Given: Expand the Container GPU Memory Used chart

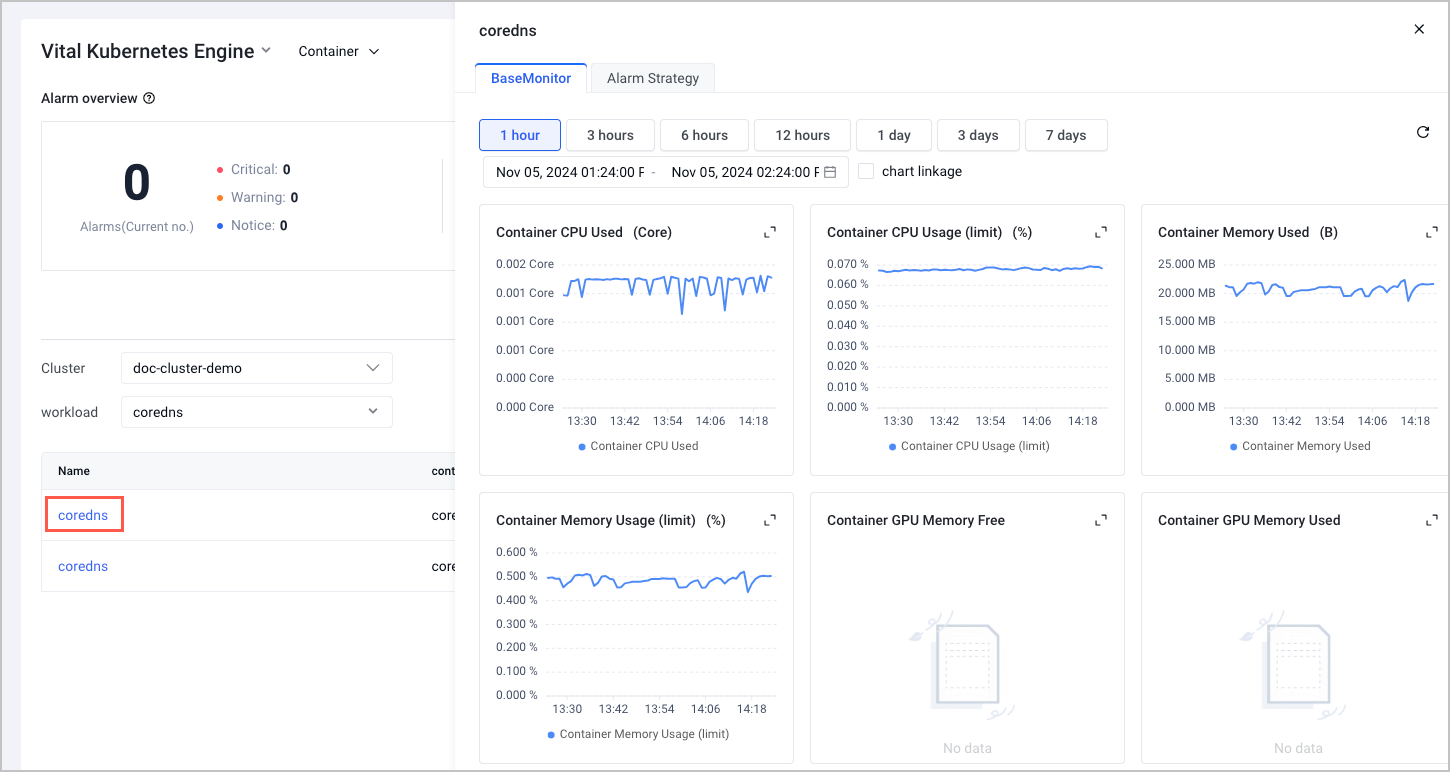Looking at the screenshot, I should 1432,520.
